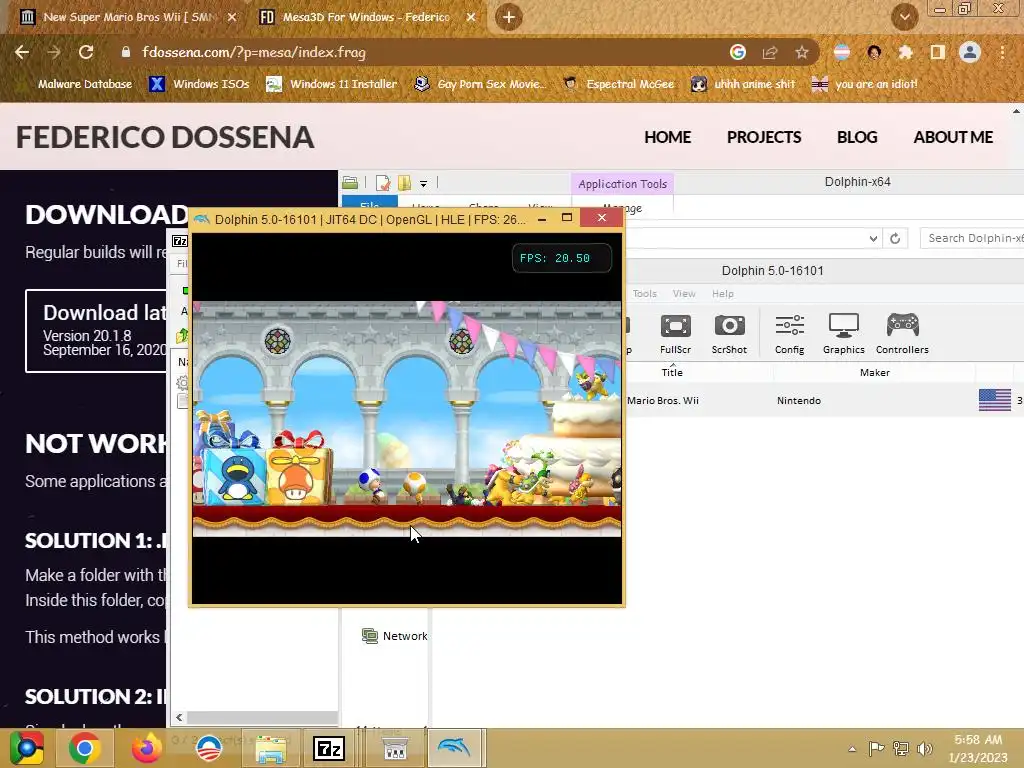Bookmark this page with the star icon
Viewport: 1024px width, 768px height.
(802, 52)
